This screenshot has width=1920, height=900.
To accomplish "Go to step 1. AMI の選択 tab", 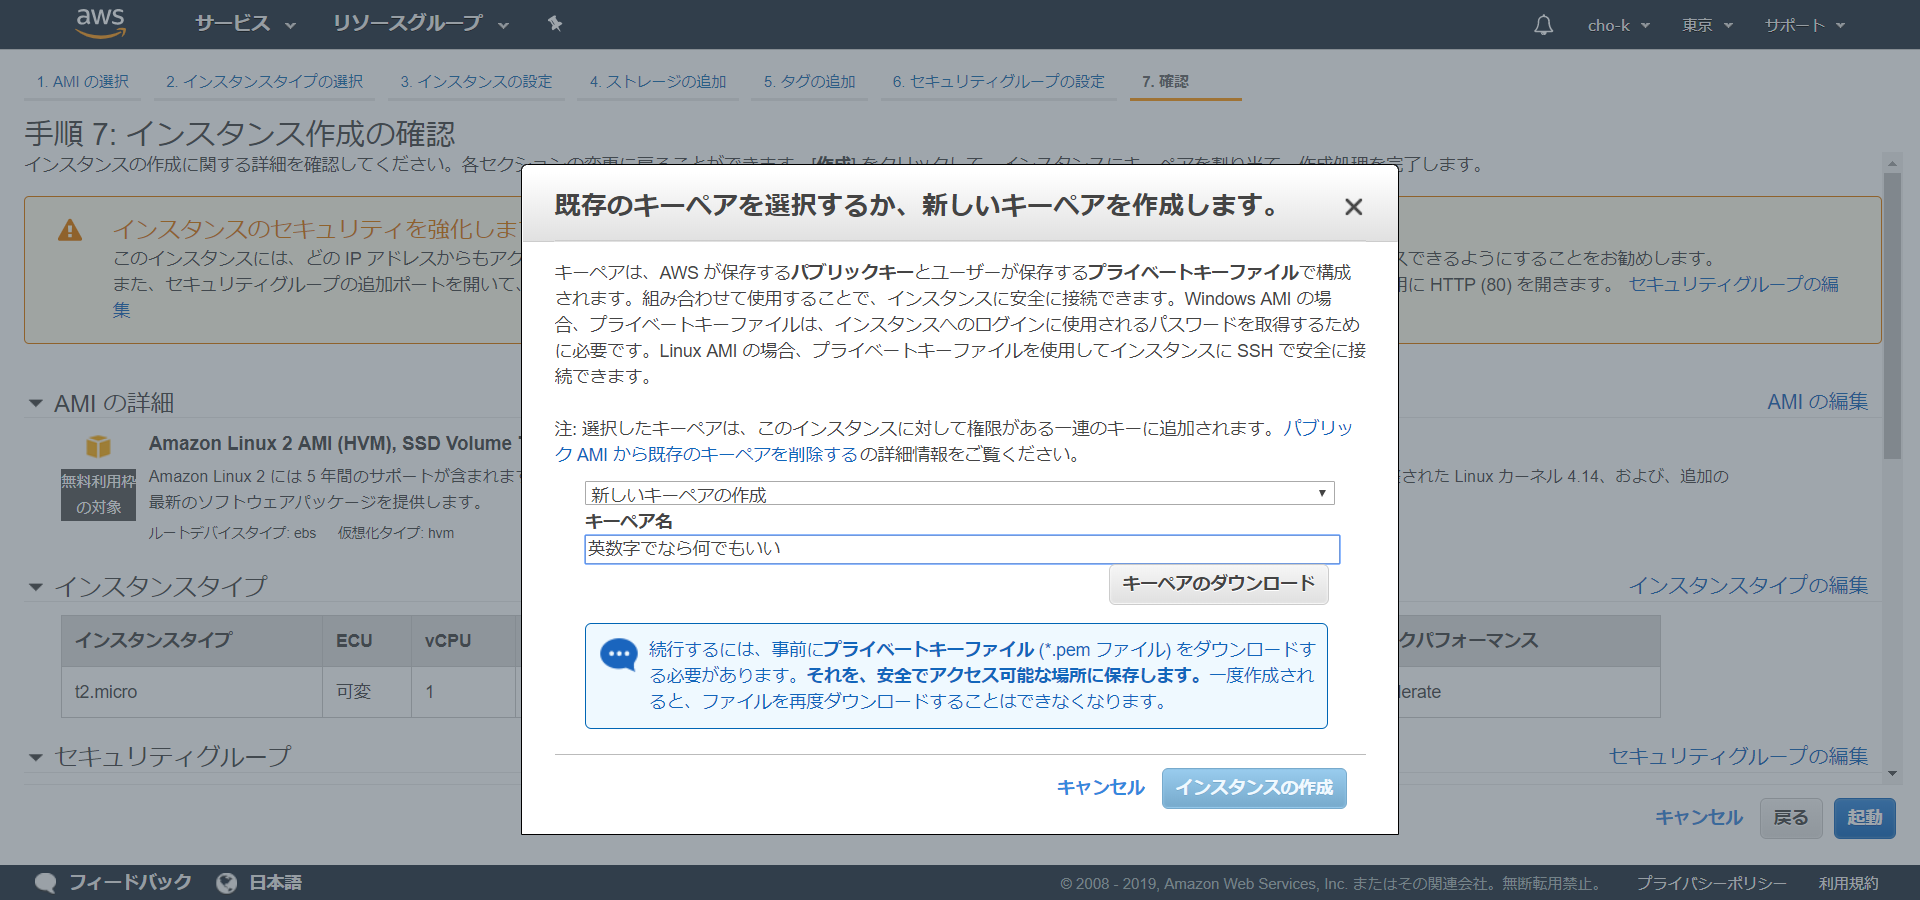I will [83, 82].
